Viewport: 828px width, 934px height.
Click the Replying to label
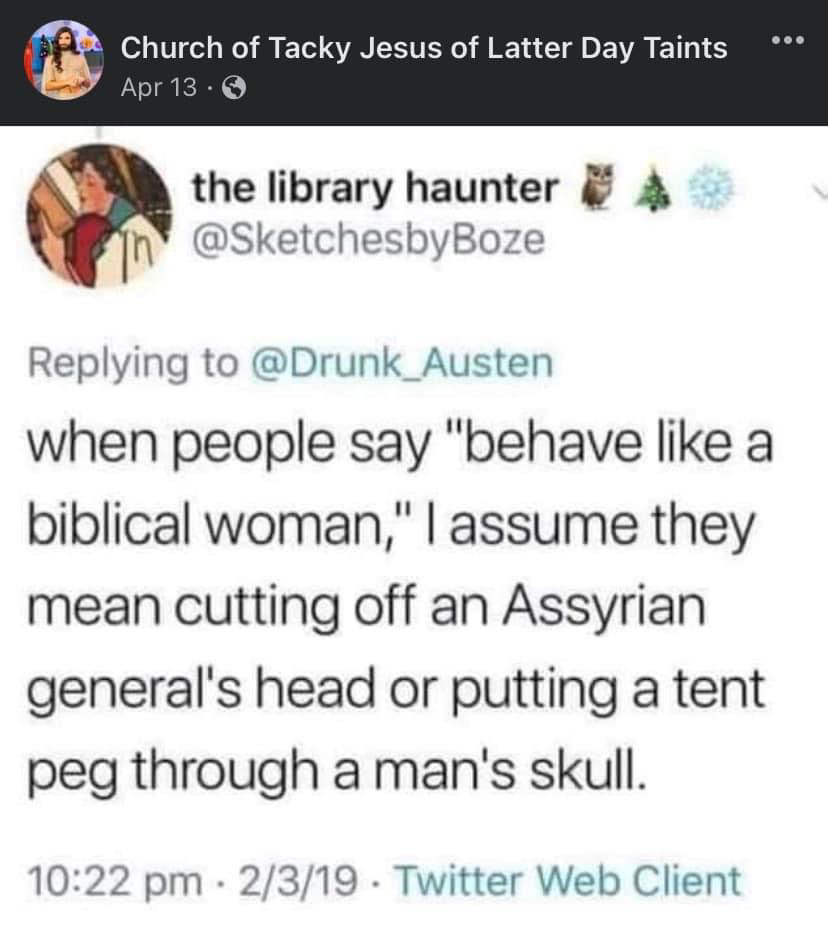133,364
